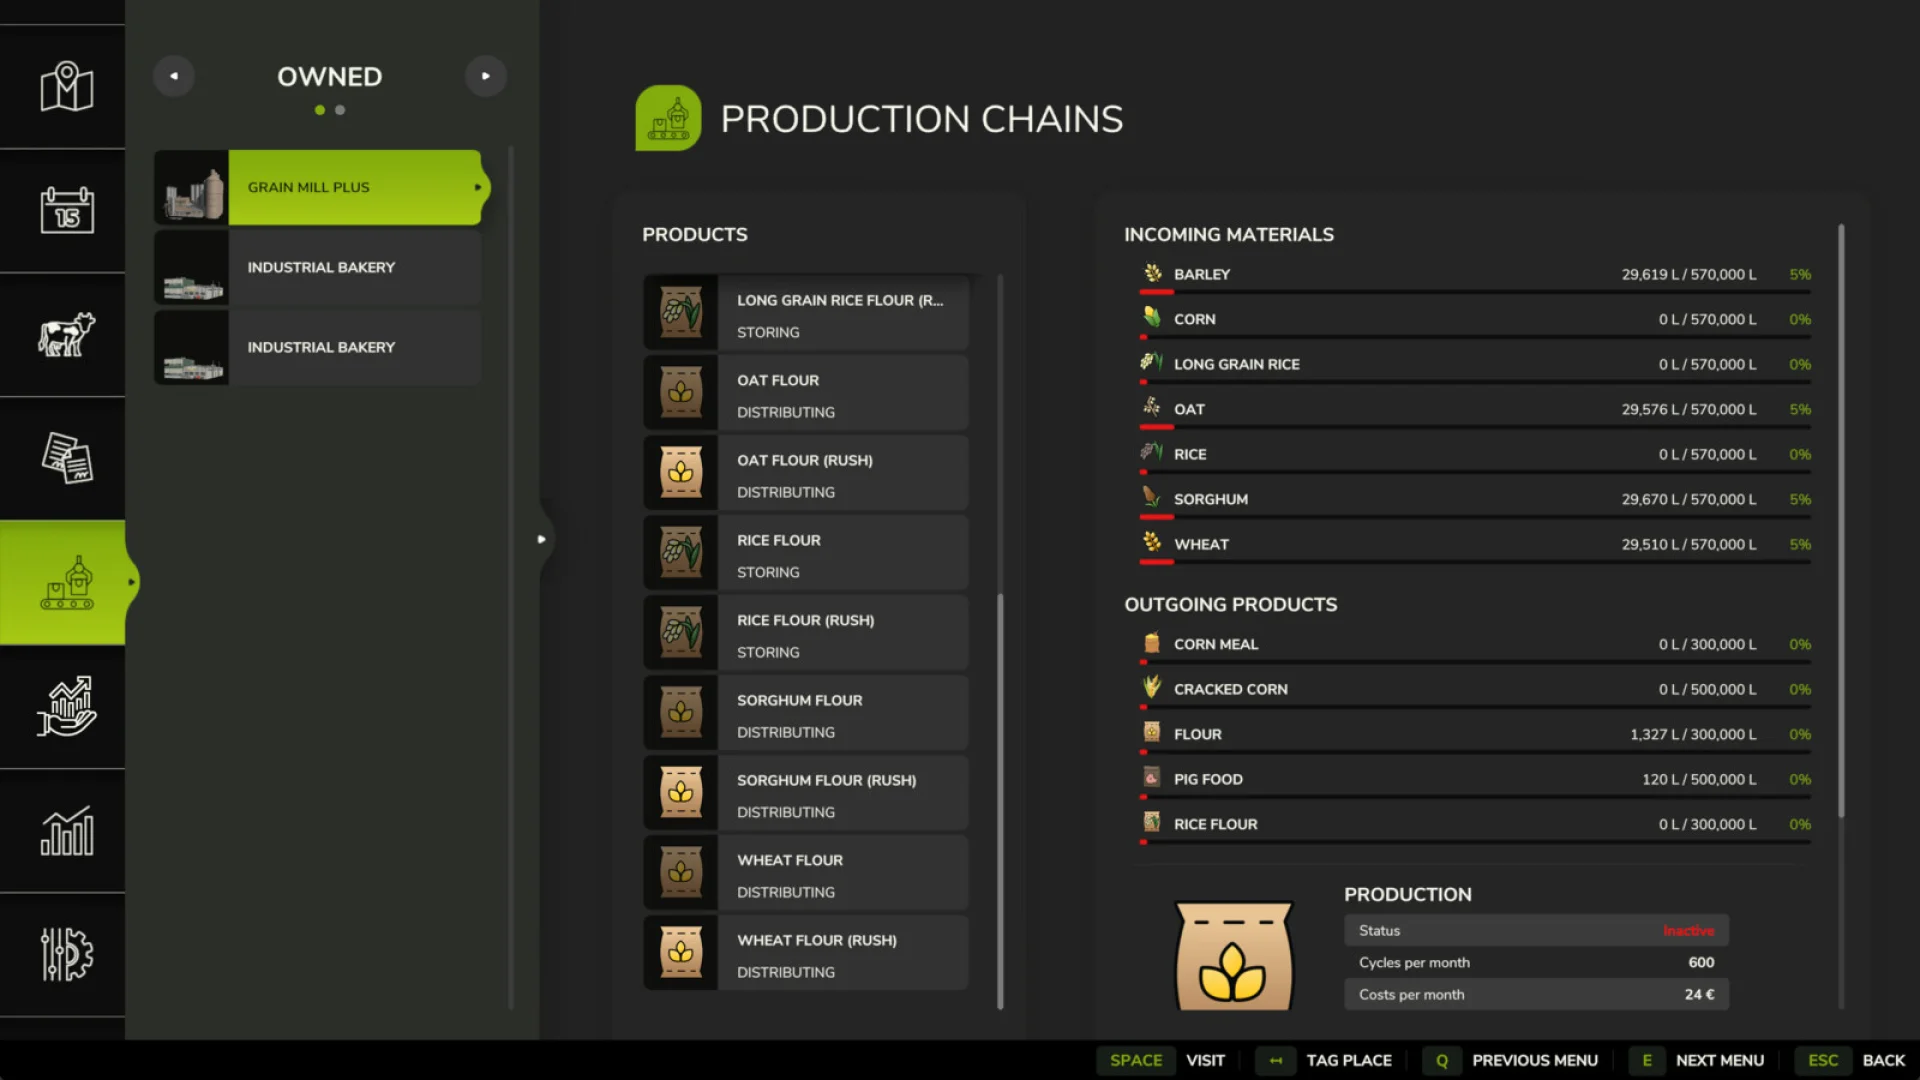Click the Wheat Flour product sack icon
The image size is (1920, 1080).
click(x=681, y=872)
